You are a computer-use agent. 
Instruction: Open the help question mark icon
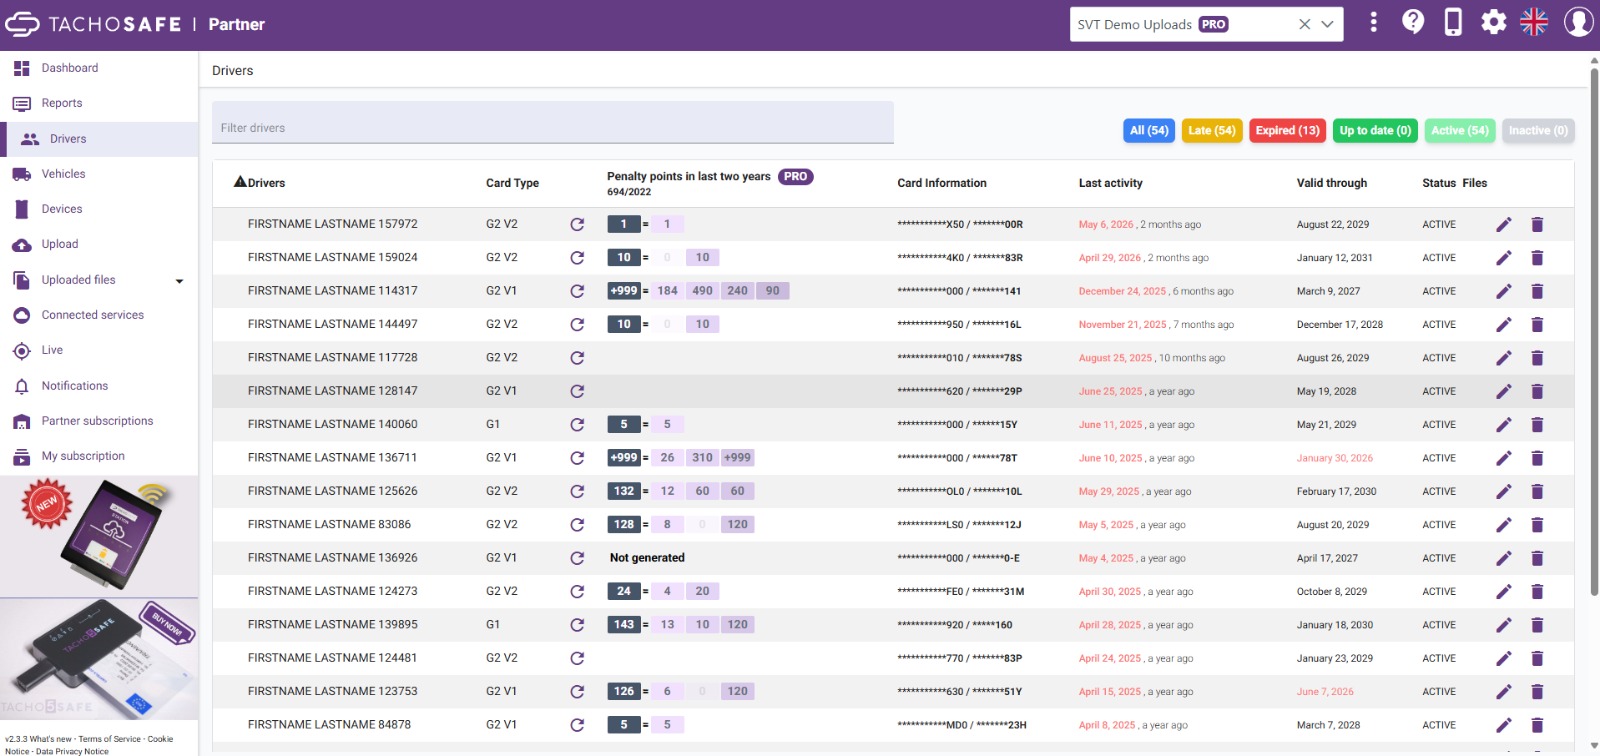[1413, 22]
